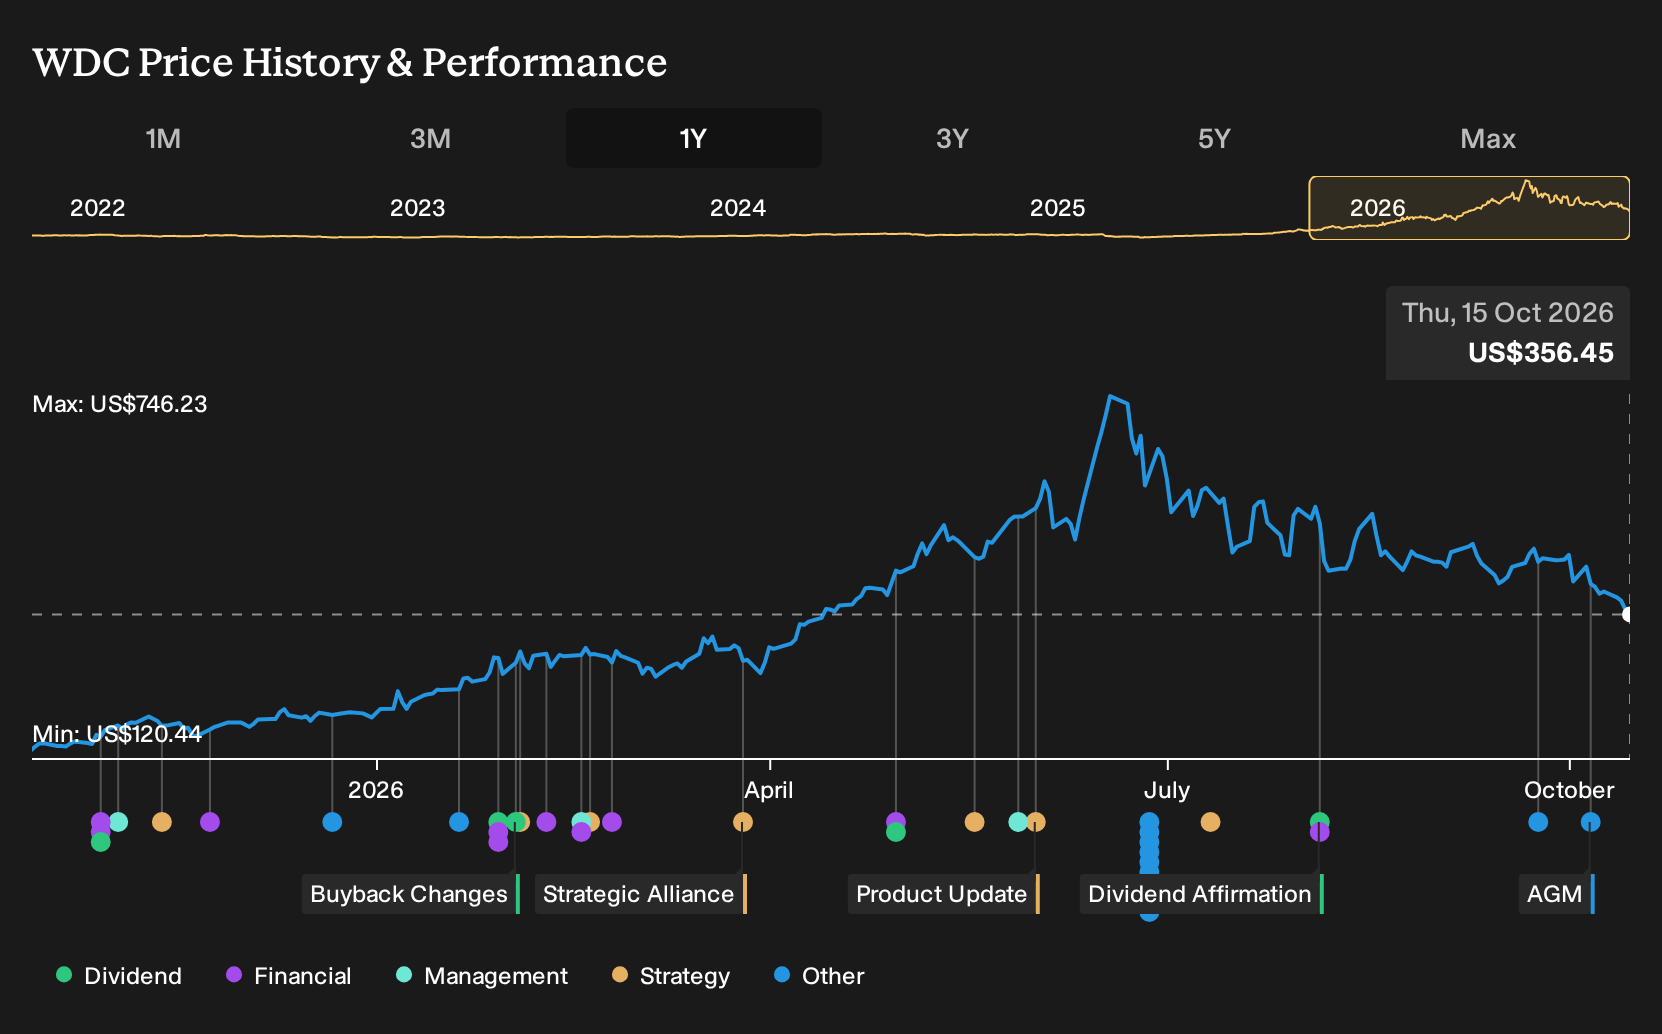Toggle Financial events in the legend
This screenshot has height=1034, width=1662.
point(288,976)
